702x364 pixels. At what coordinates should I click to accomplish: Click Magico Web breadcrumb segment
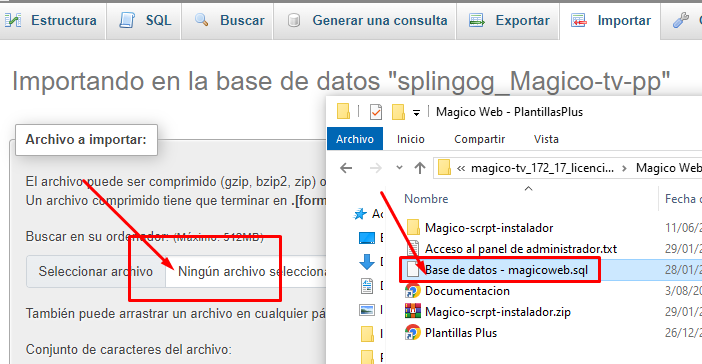point(668,168)
